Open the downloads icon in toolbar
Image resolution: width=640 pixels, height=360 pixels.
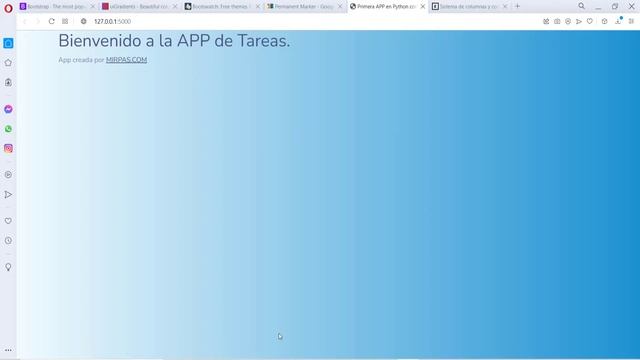coord(618,21)
